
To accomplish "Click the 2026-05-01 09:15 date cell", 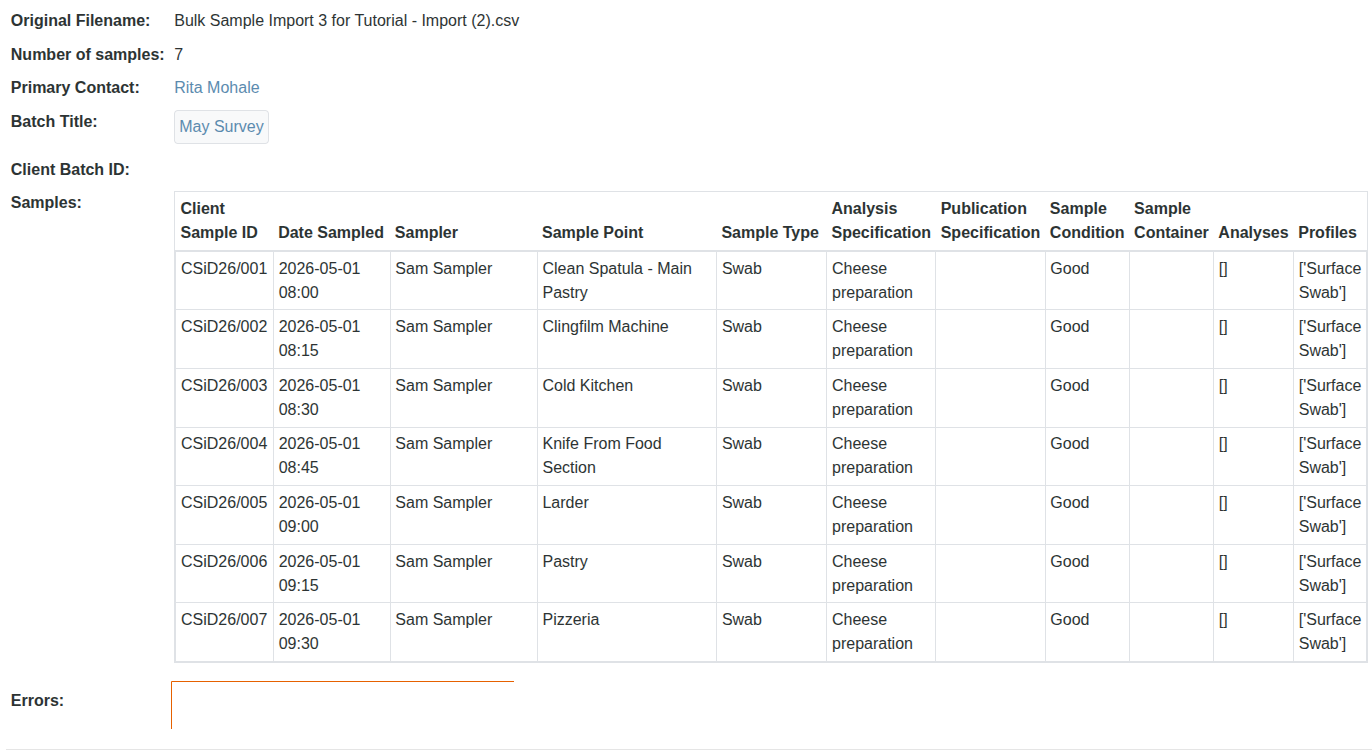I will (319, 573).
